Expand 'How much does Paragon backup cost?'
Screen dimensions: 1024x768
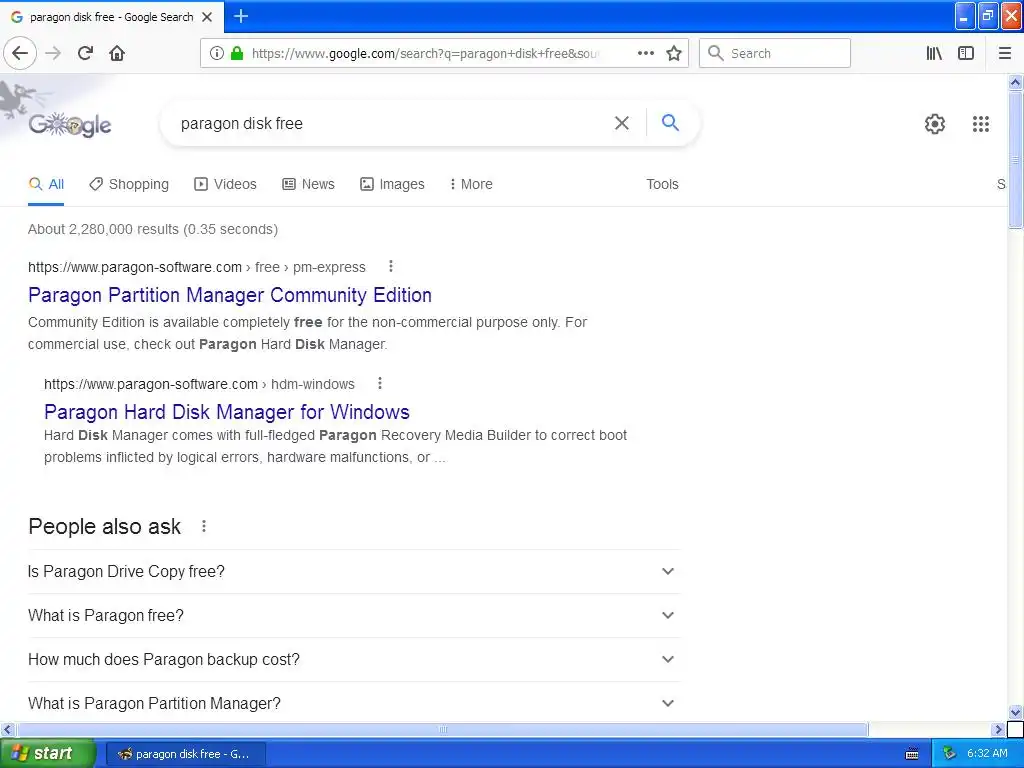click(x=354, y=660)
